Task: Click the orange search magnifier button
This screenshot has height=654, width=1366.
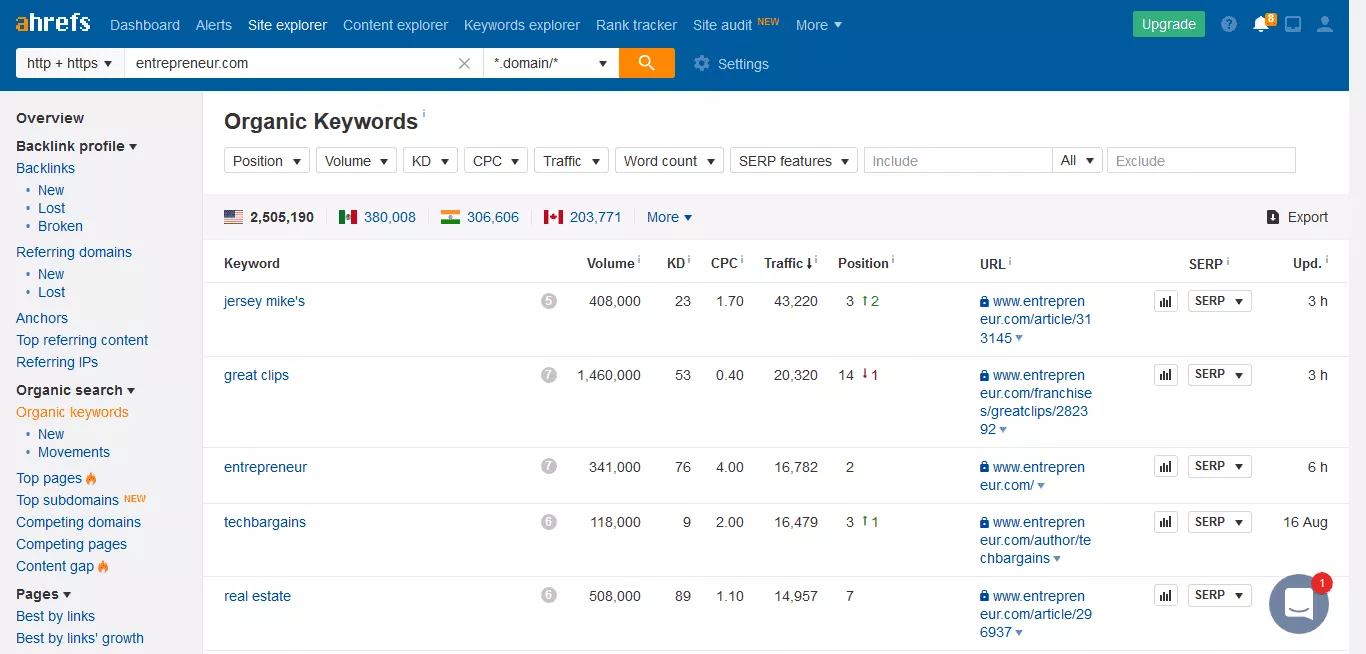Action: 646,63
